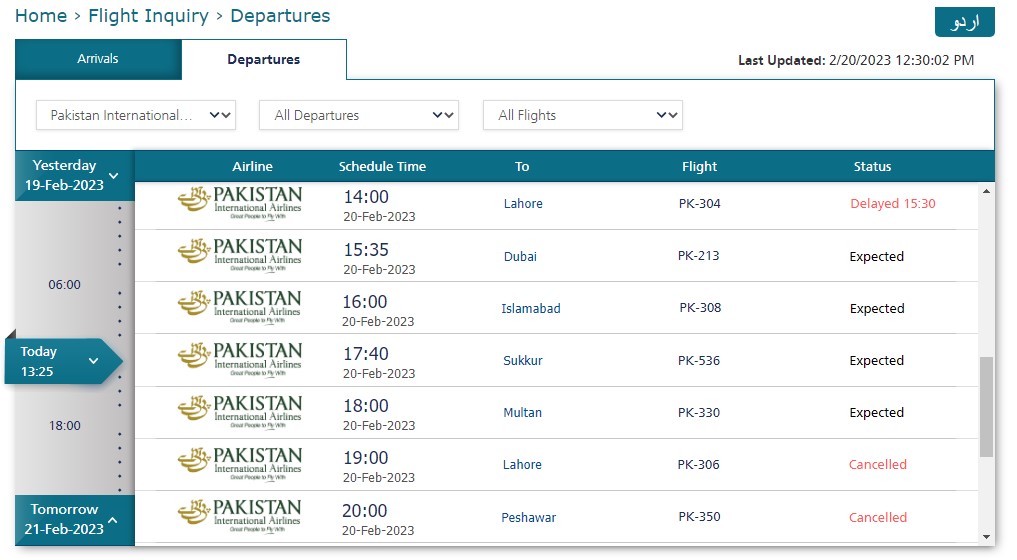Click the PIA logo in the Multan row
Screen dimensions: 1017x560
239,412
